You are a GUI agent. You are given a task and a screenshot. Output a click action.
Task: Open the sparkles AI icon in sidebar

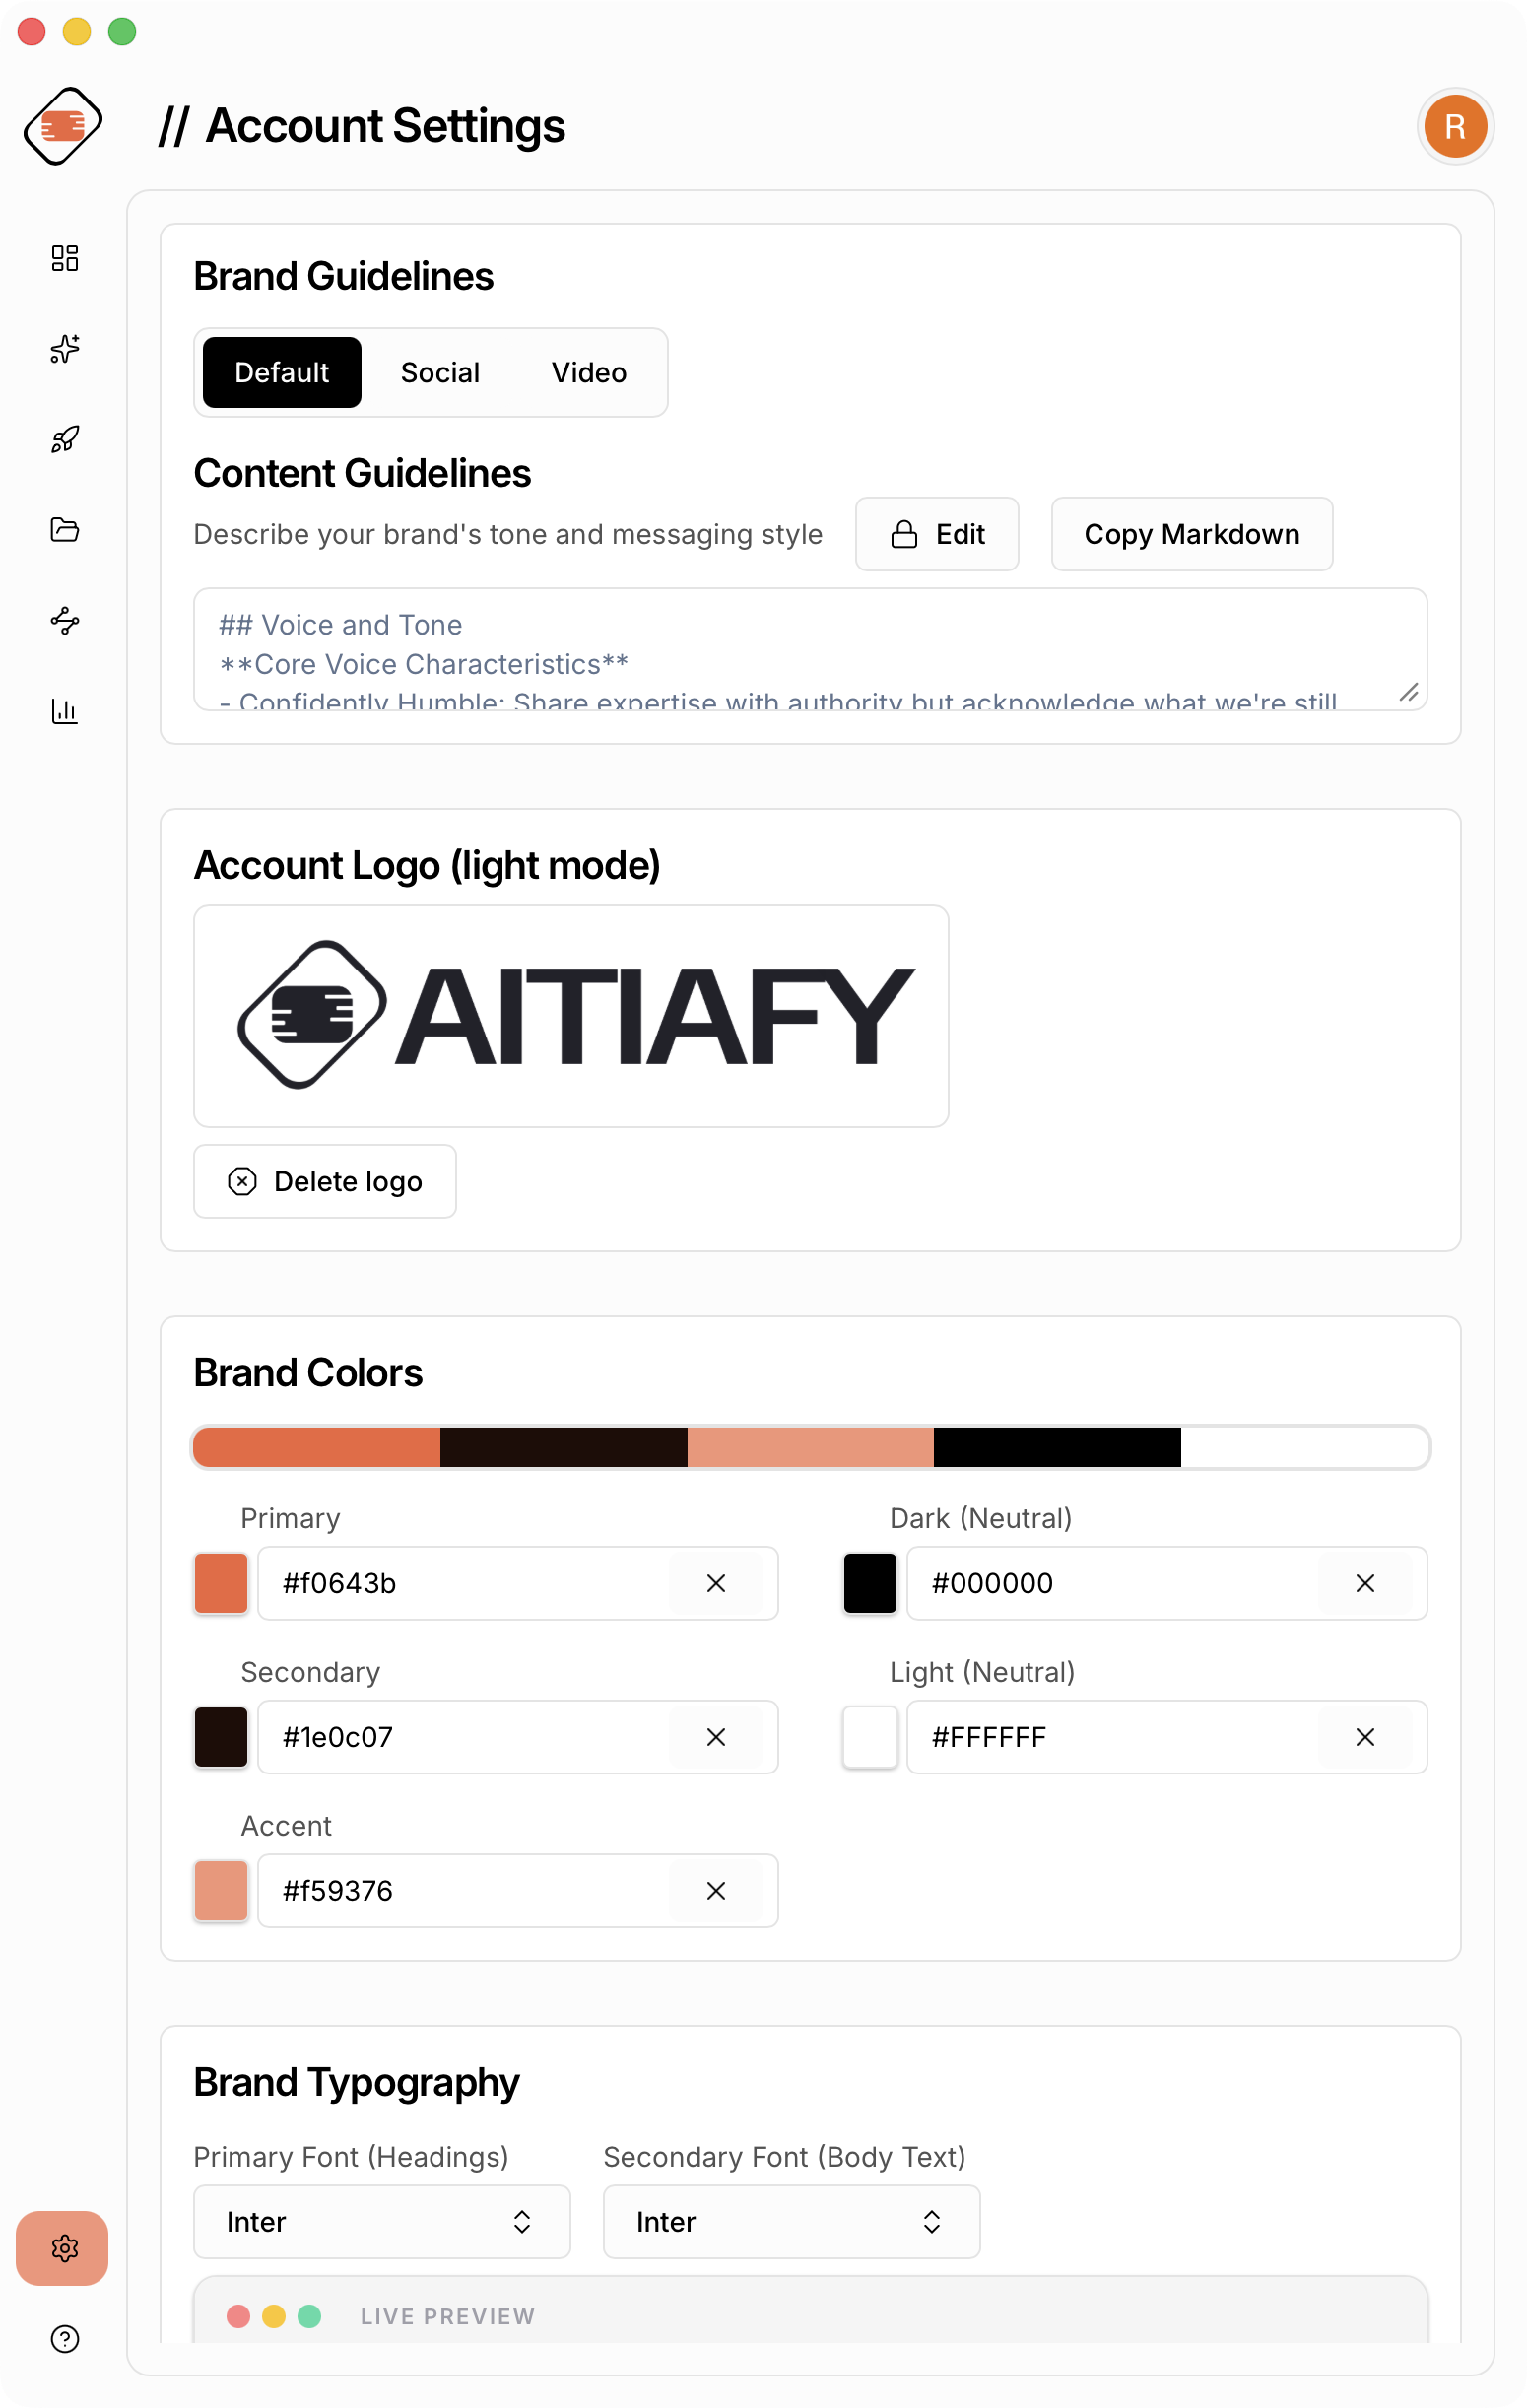tap(65, 349)
